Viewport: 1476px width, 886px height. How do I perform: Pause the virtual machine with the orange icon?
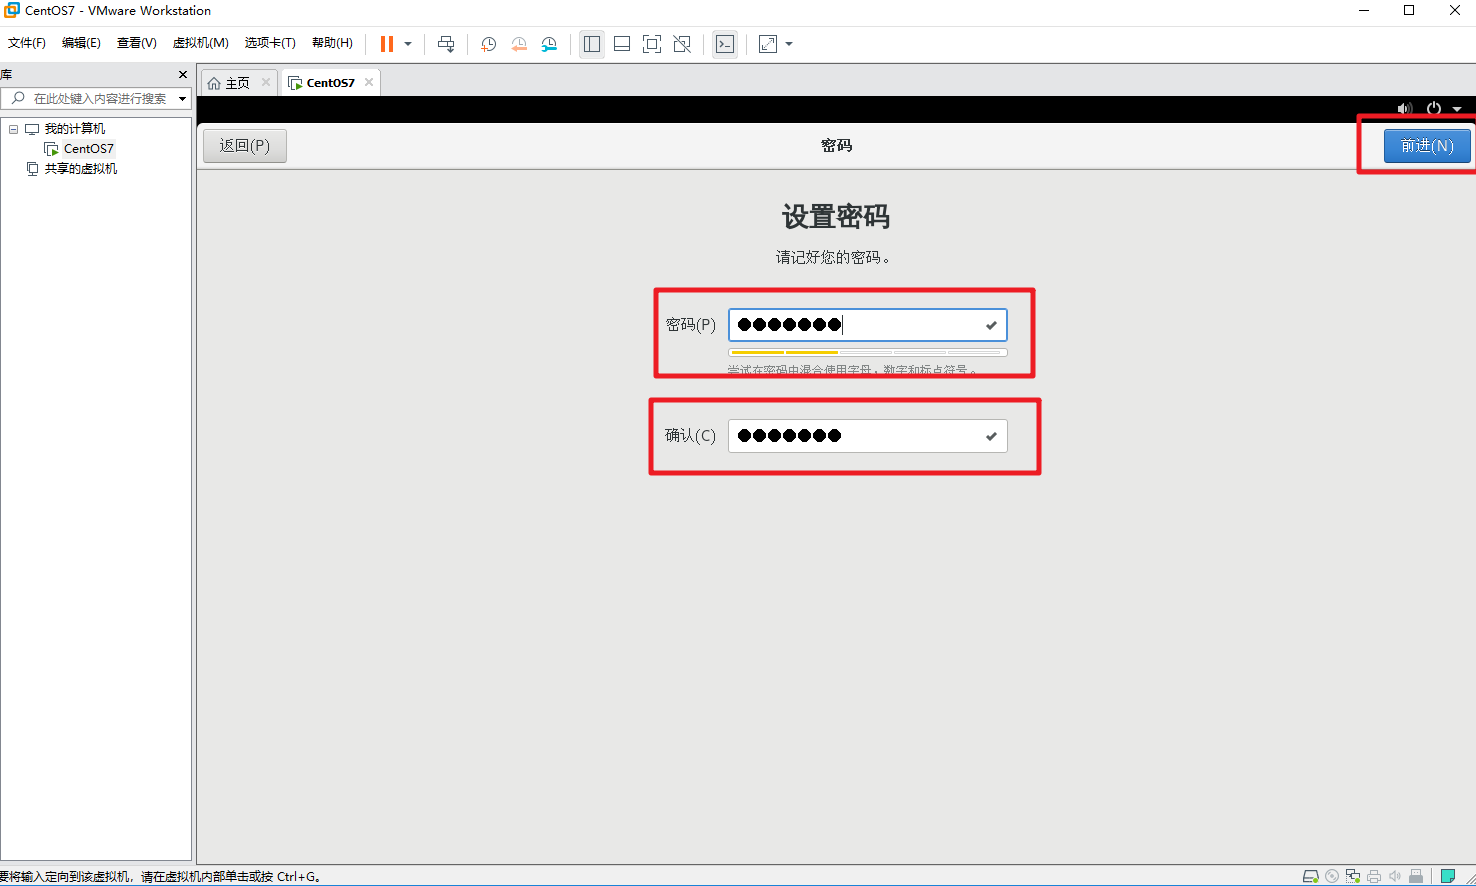(x=387, y=44)
